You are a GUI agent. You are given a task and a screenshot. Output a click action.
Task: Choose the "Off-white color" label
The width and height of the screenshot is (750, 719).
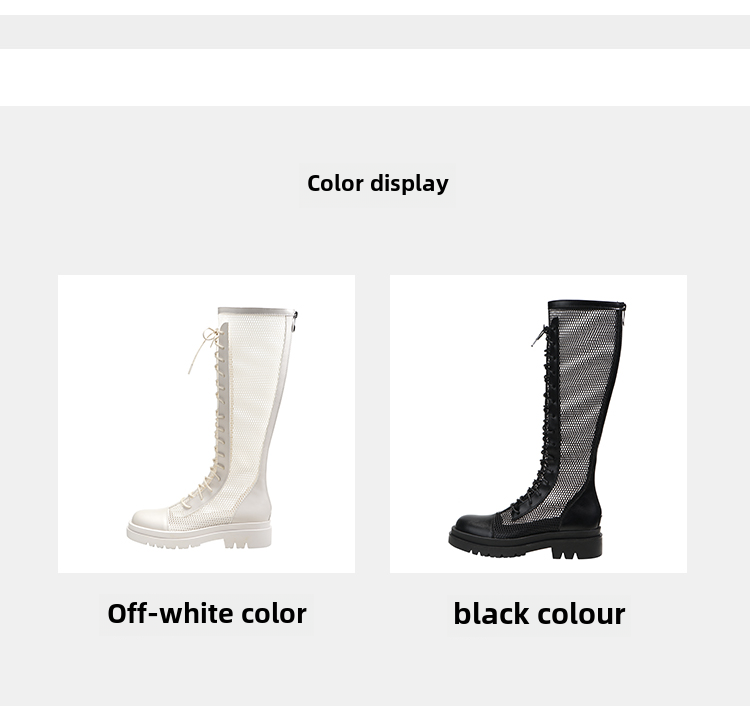pyautogui.click(x=207, y=613)
